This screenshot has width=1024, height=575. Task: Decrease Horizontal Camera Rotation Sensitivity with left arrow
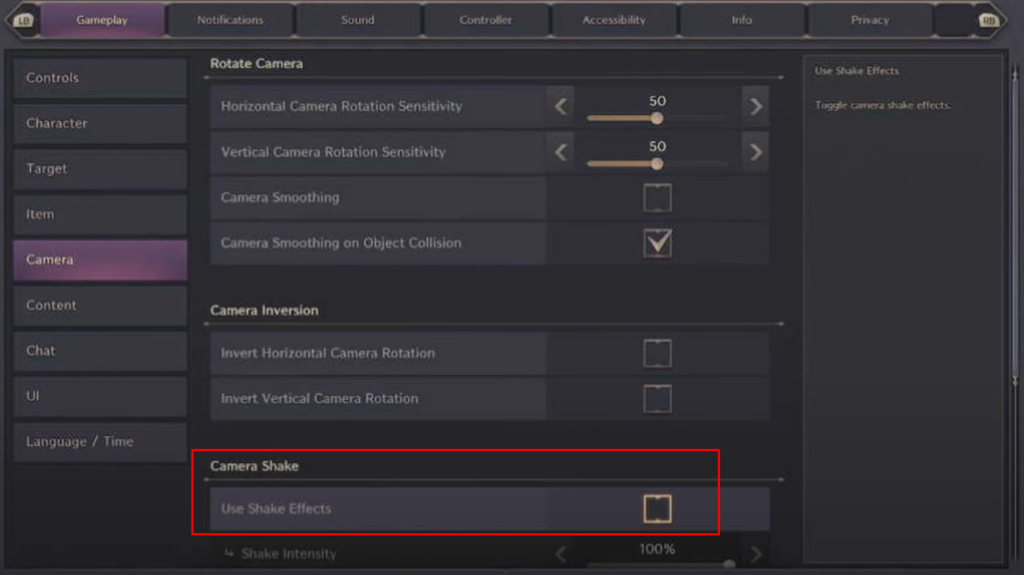point(561,106)
